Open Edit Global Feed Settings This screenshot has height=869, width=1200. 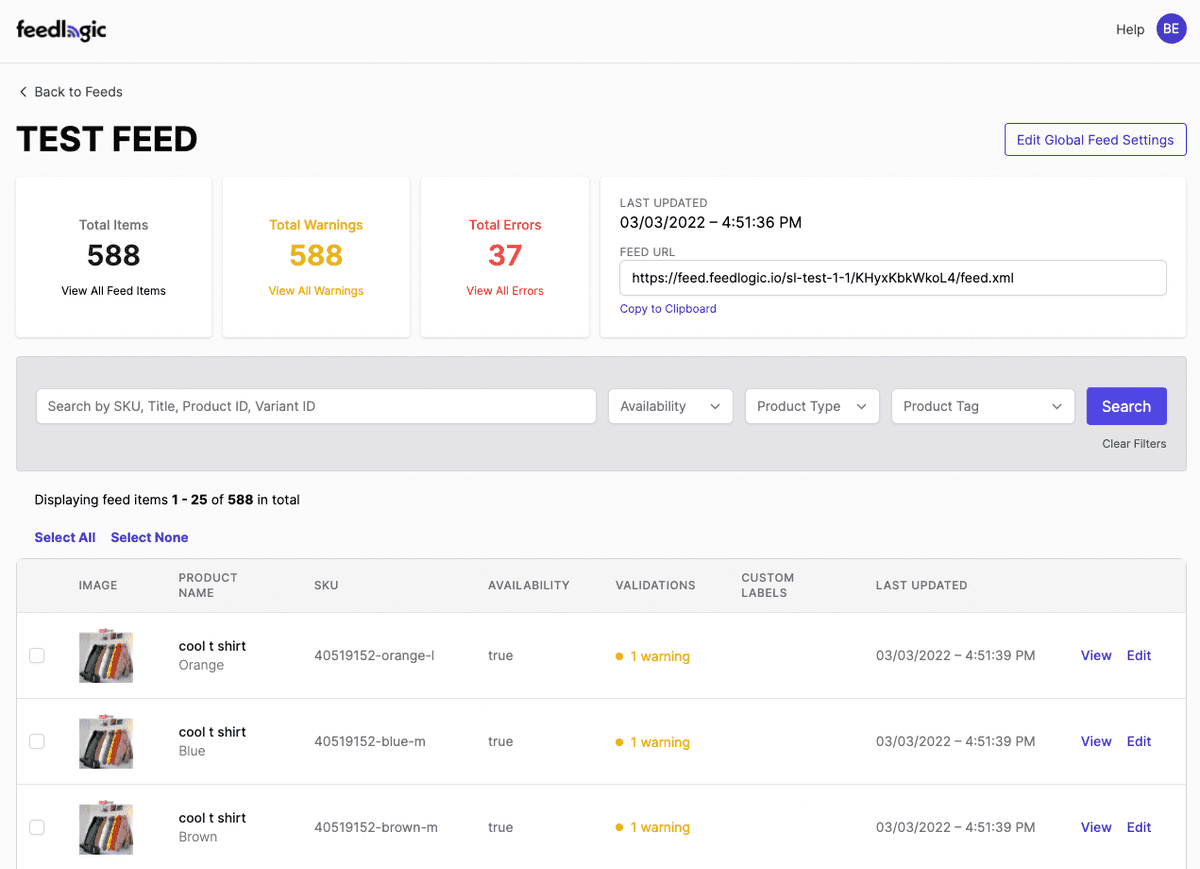tap(1095, 139)
